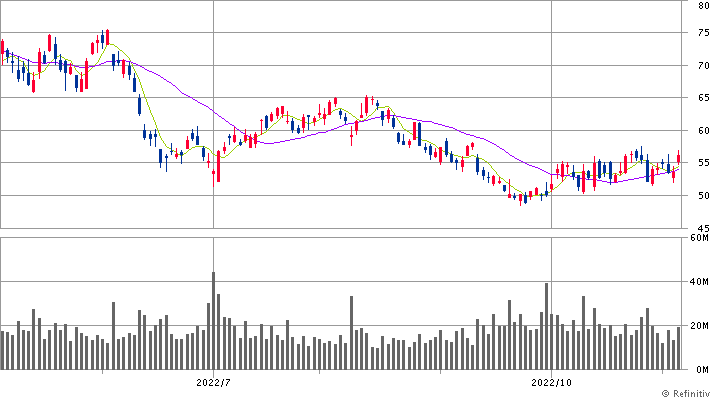Select the 75 price axis label
The height and width of the screenshot is (400, 710).
coord(703,33)
